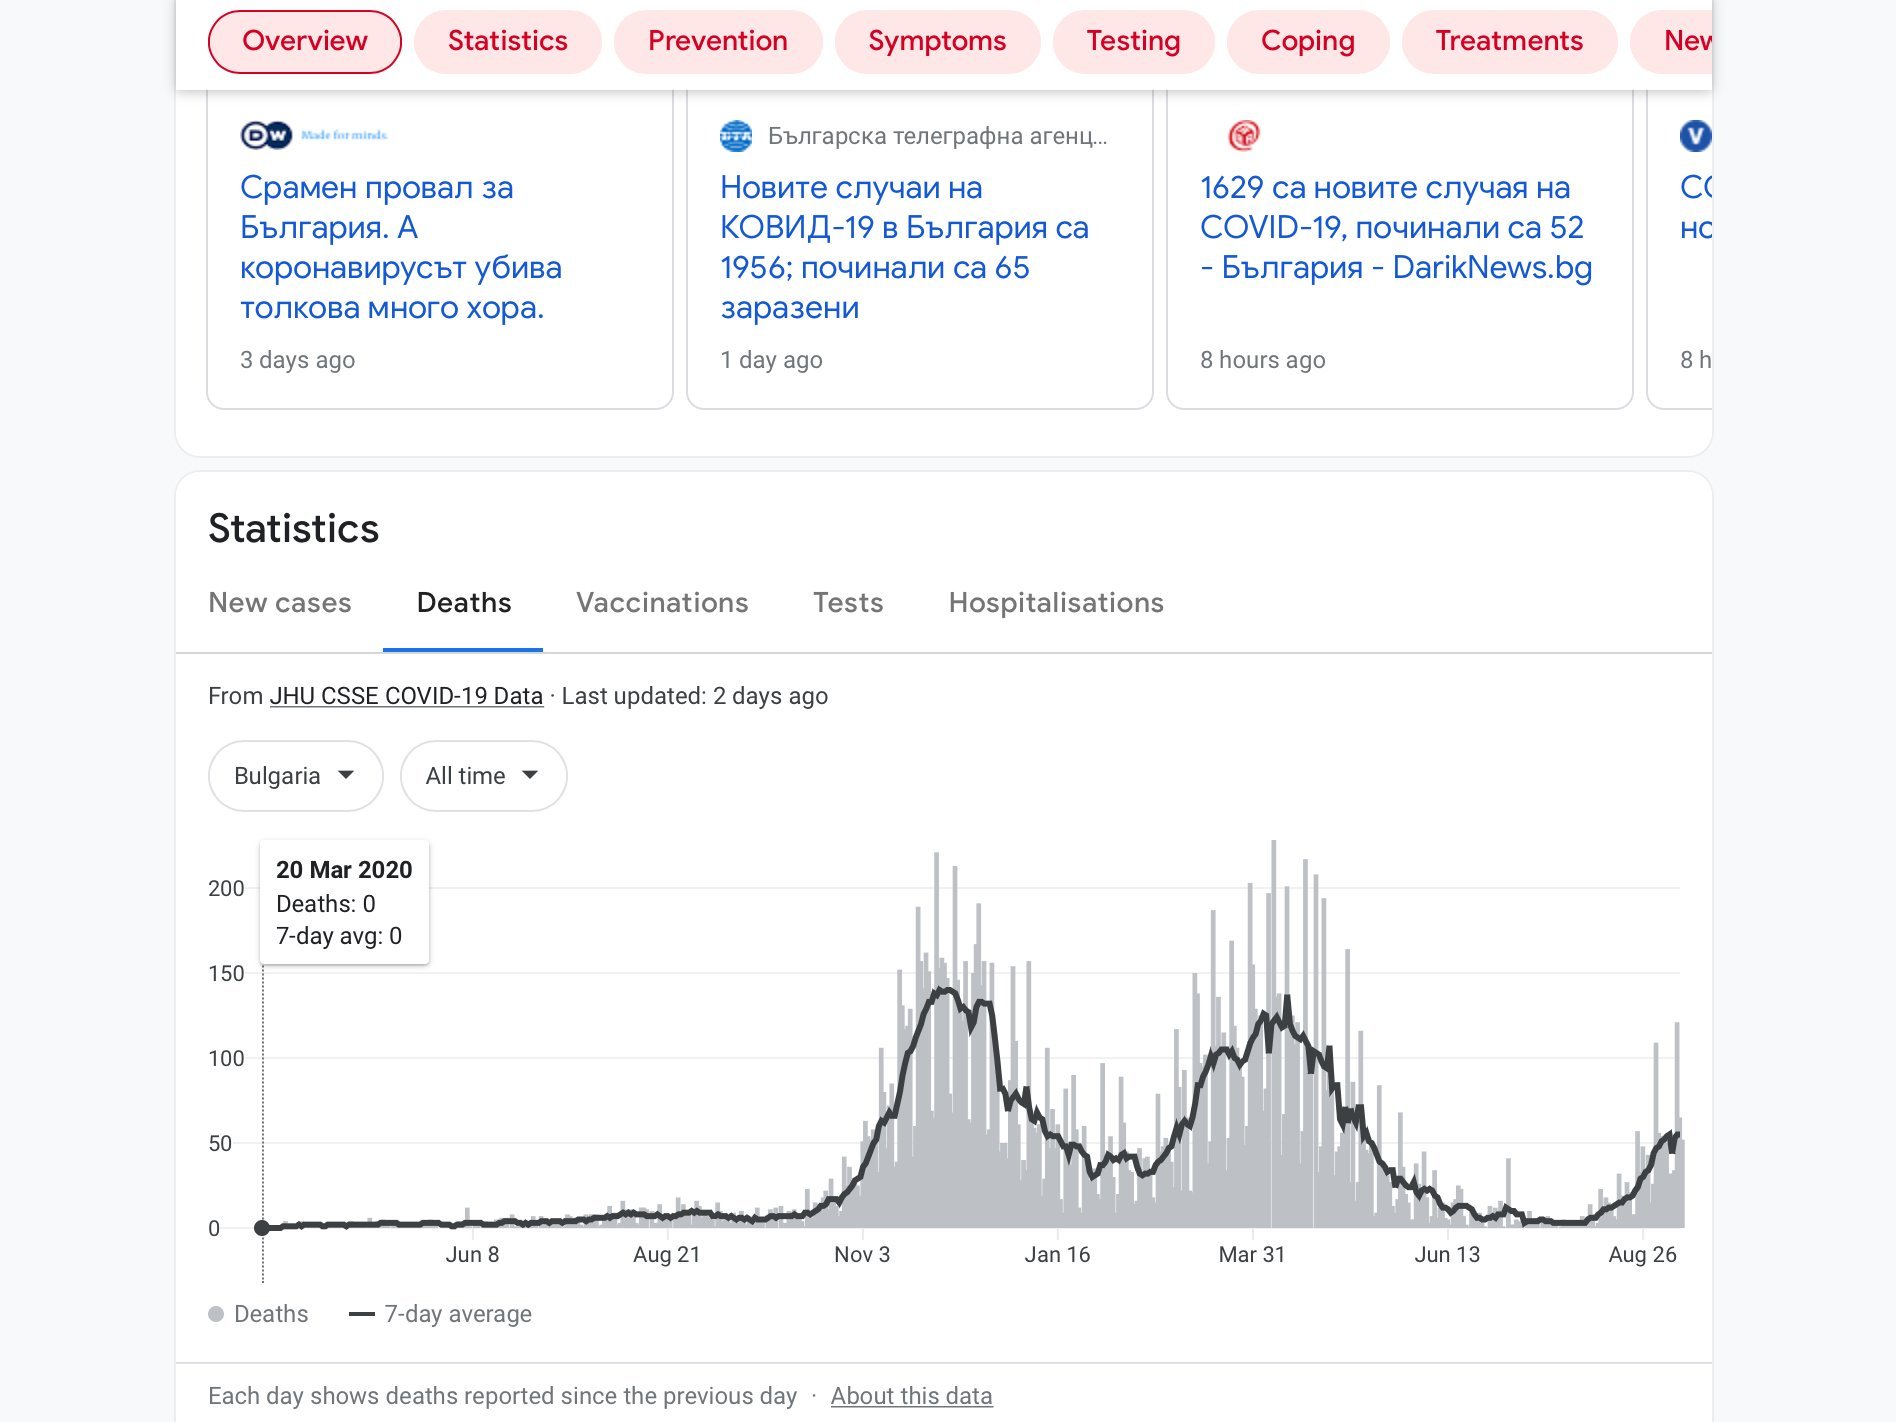The width and height of the screenshot is (1896, 1422).
Task: Select the Vaccinations statistics tab
Action: pyautogui.click(x=662, y=603)
